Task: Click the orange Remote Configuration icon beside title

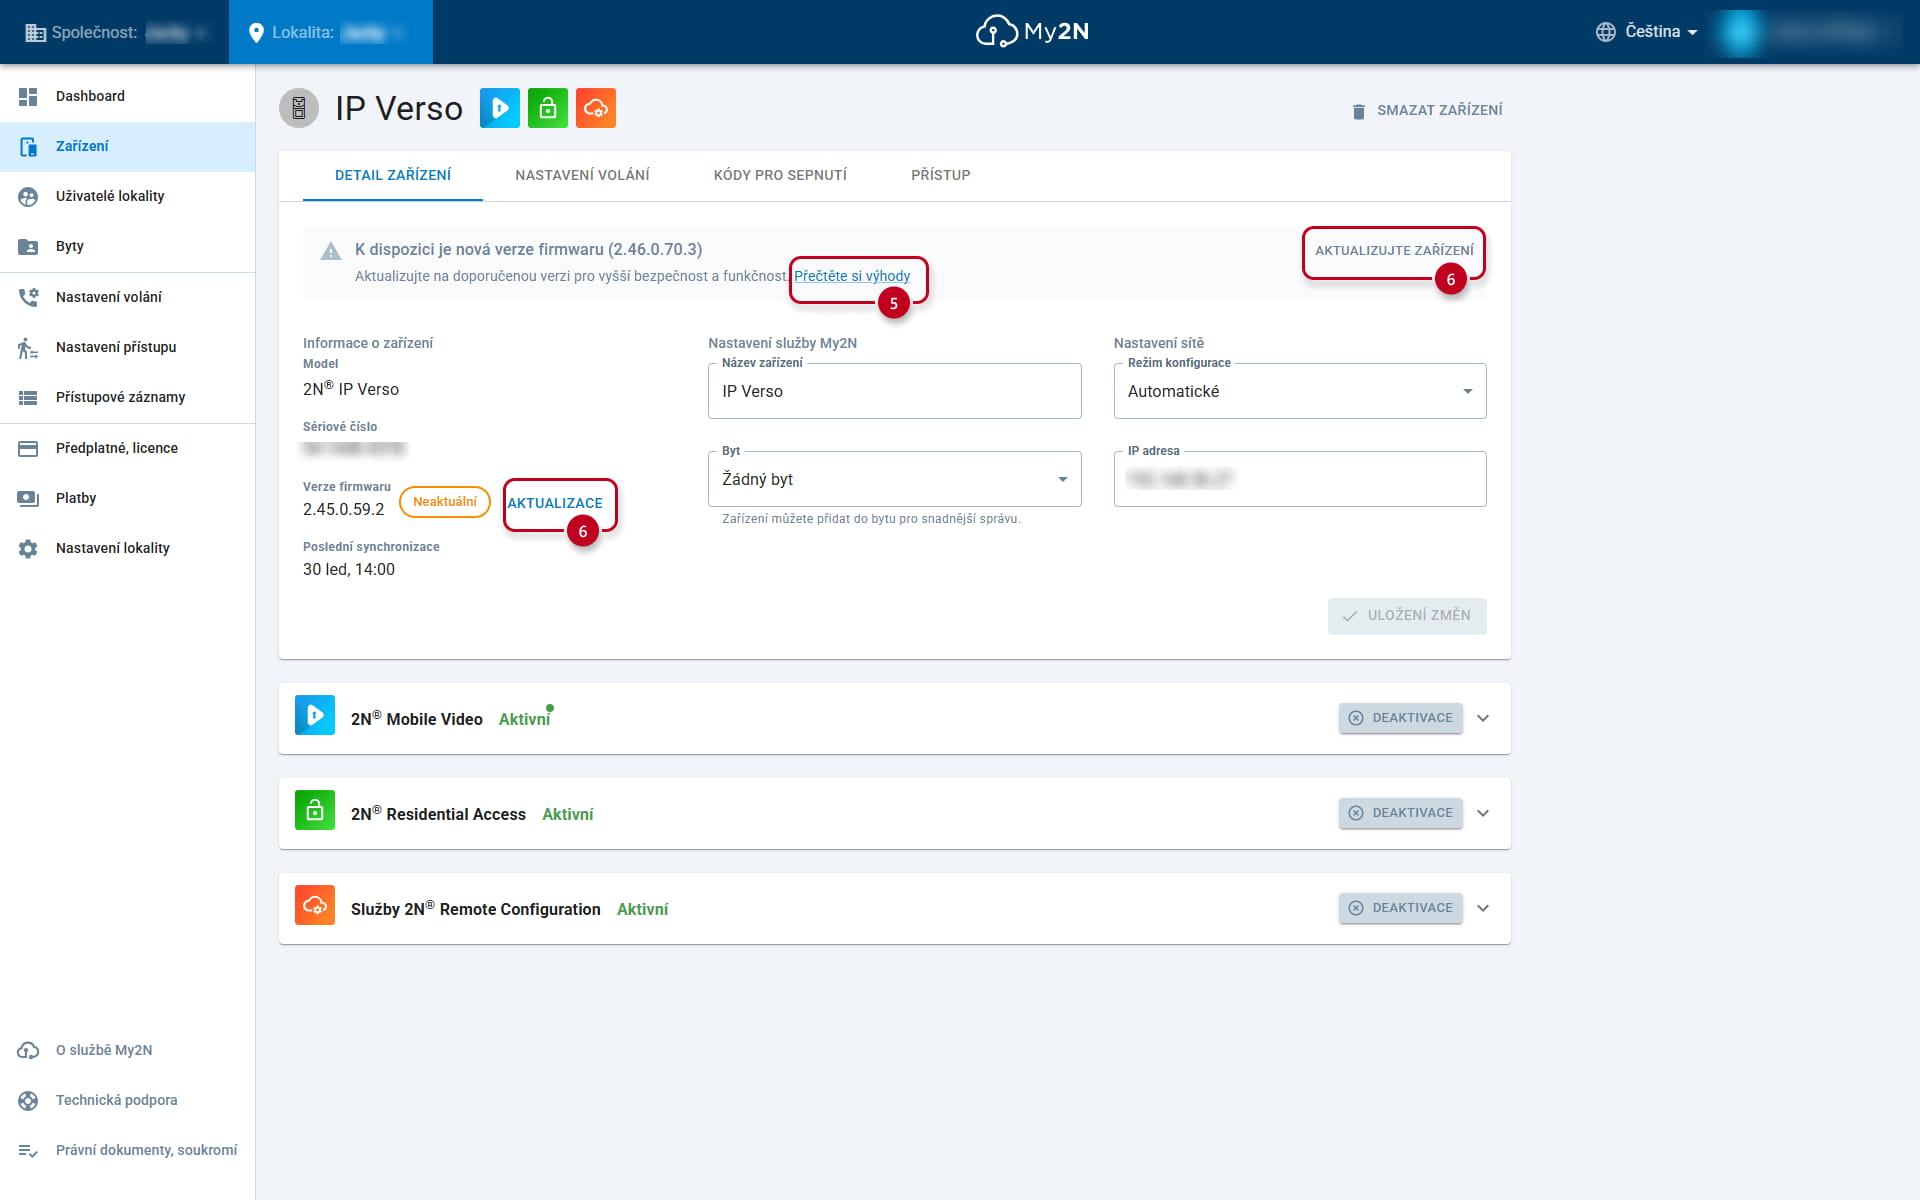Action: pos(596,108)
